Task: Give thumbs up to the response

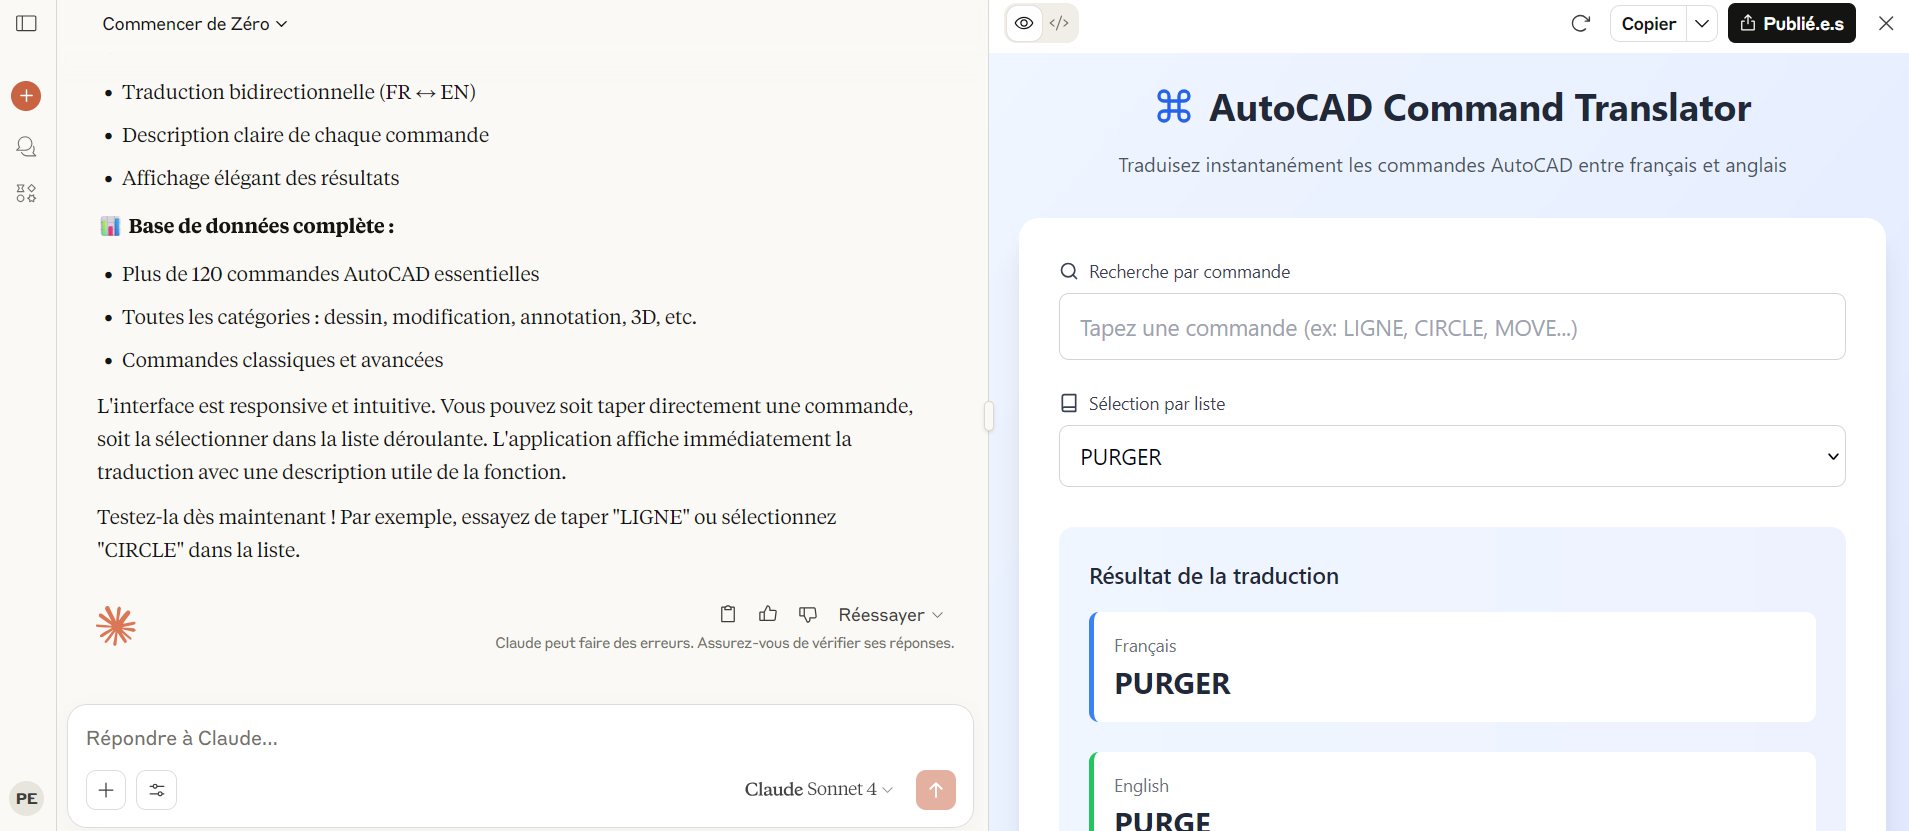Action: 768,614
